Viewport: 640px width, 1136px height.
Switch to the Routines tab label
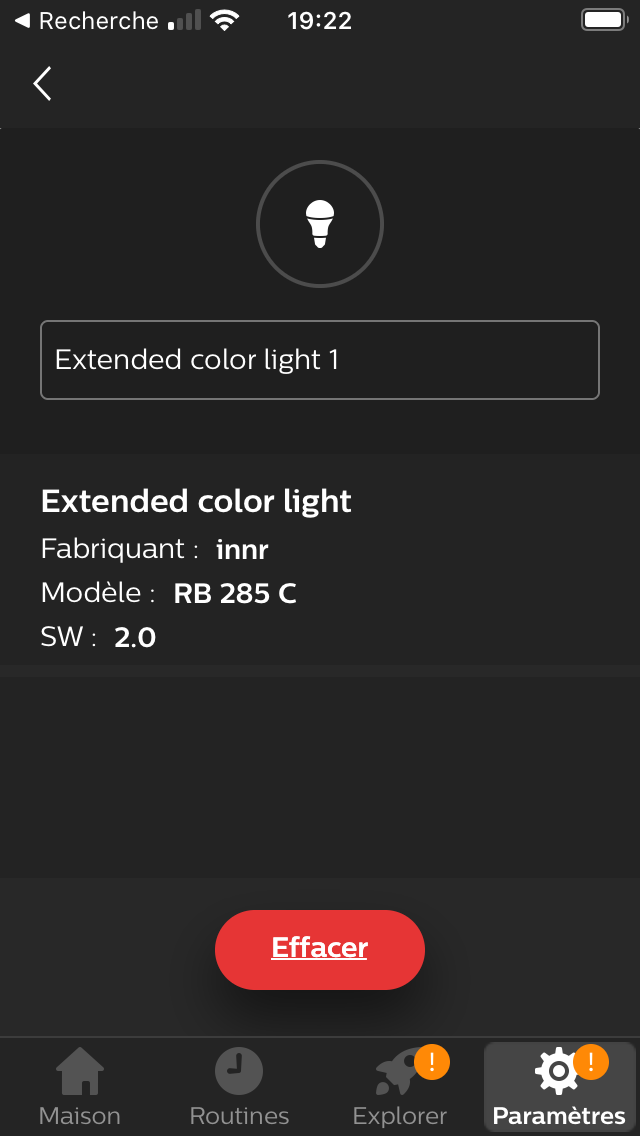(239, 1115)
